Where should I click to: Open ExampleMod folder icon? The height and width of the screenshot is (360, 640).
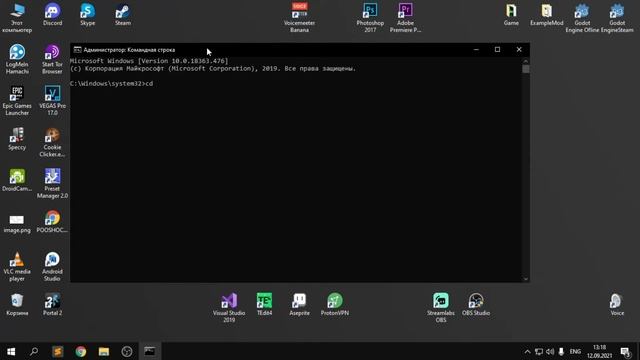click(x=547, y=15)
